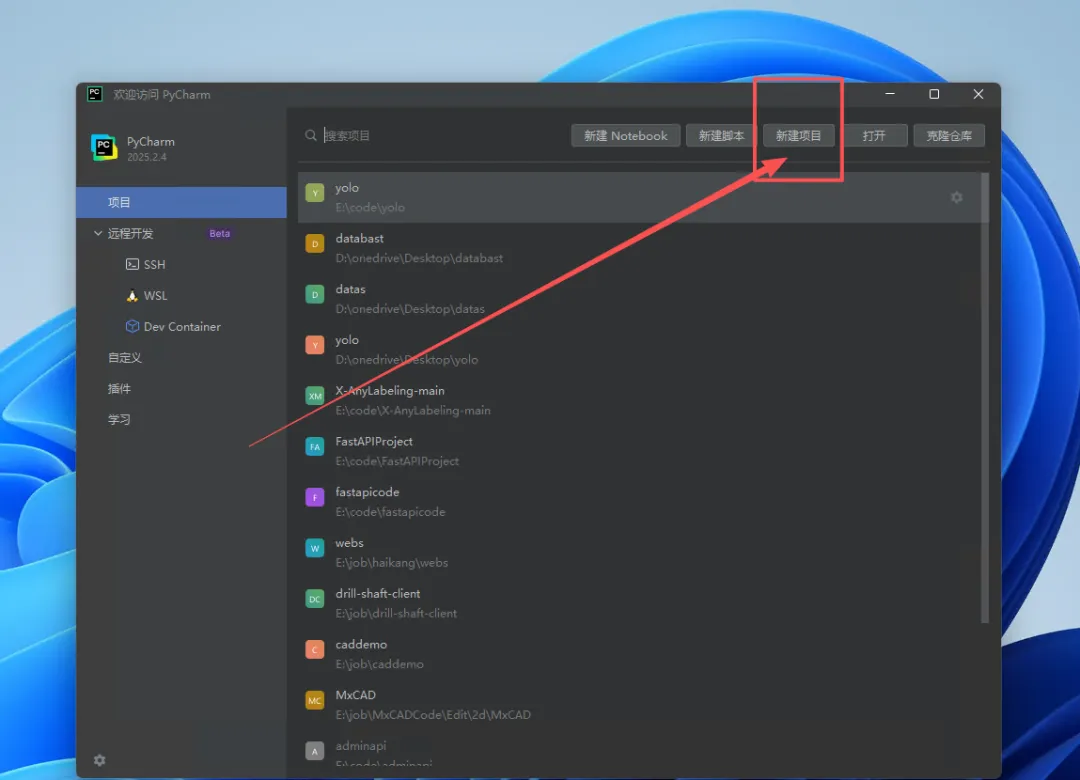Viewport: 1080px width, 780px height.
Task: Click 新建脚本 button
Action: (x=721, y=136)
